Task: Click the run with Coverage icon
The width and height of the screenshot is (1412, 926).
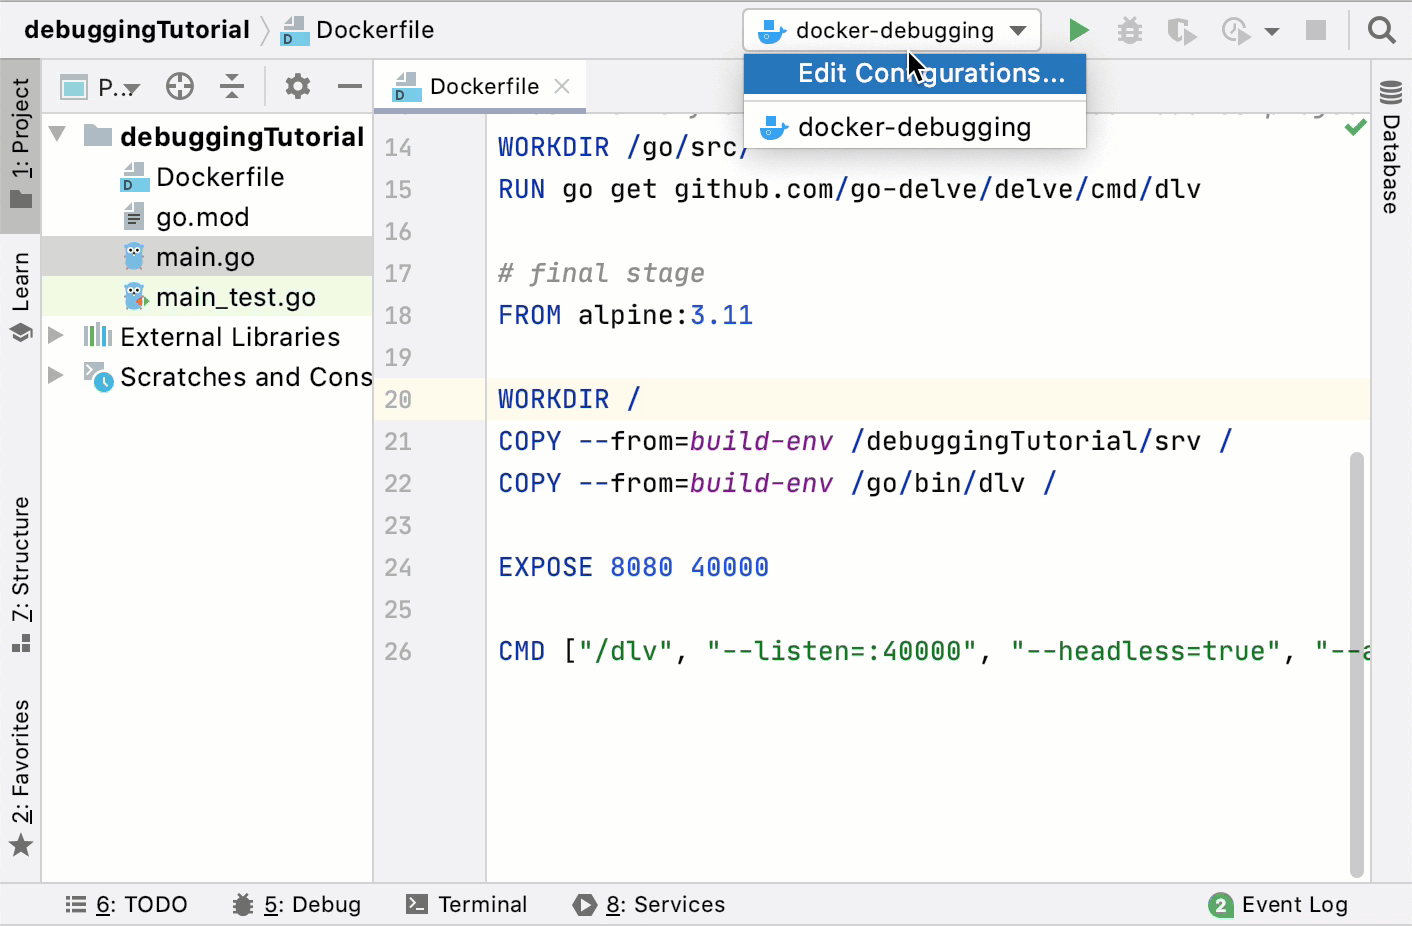Action: [x=1181, y=29]
